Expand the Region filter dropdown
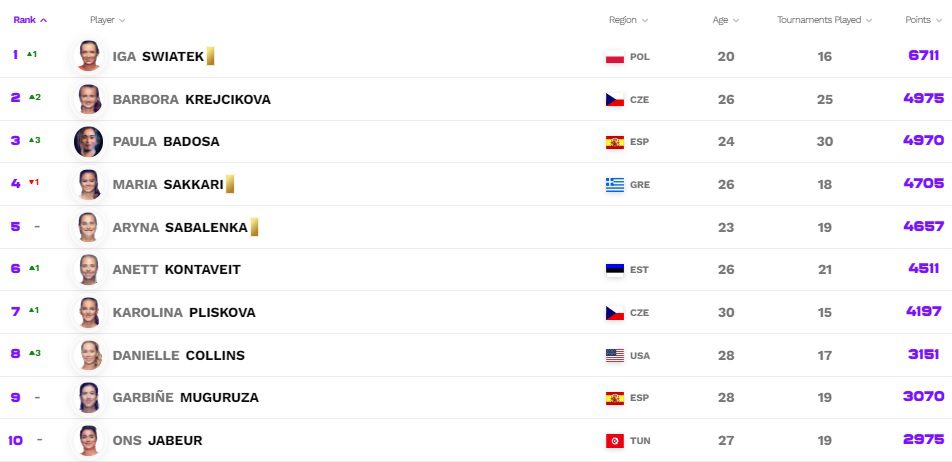 pos(628,20)
